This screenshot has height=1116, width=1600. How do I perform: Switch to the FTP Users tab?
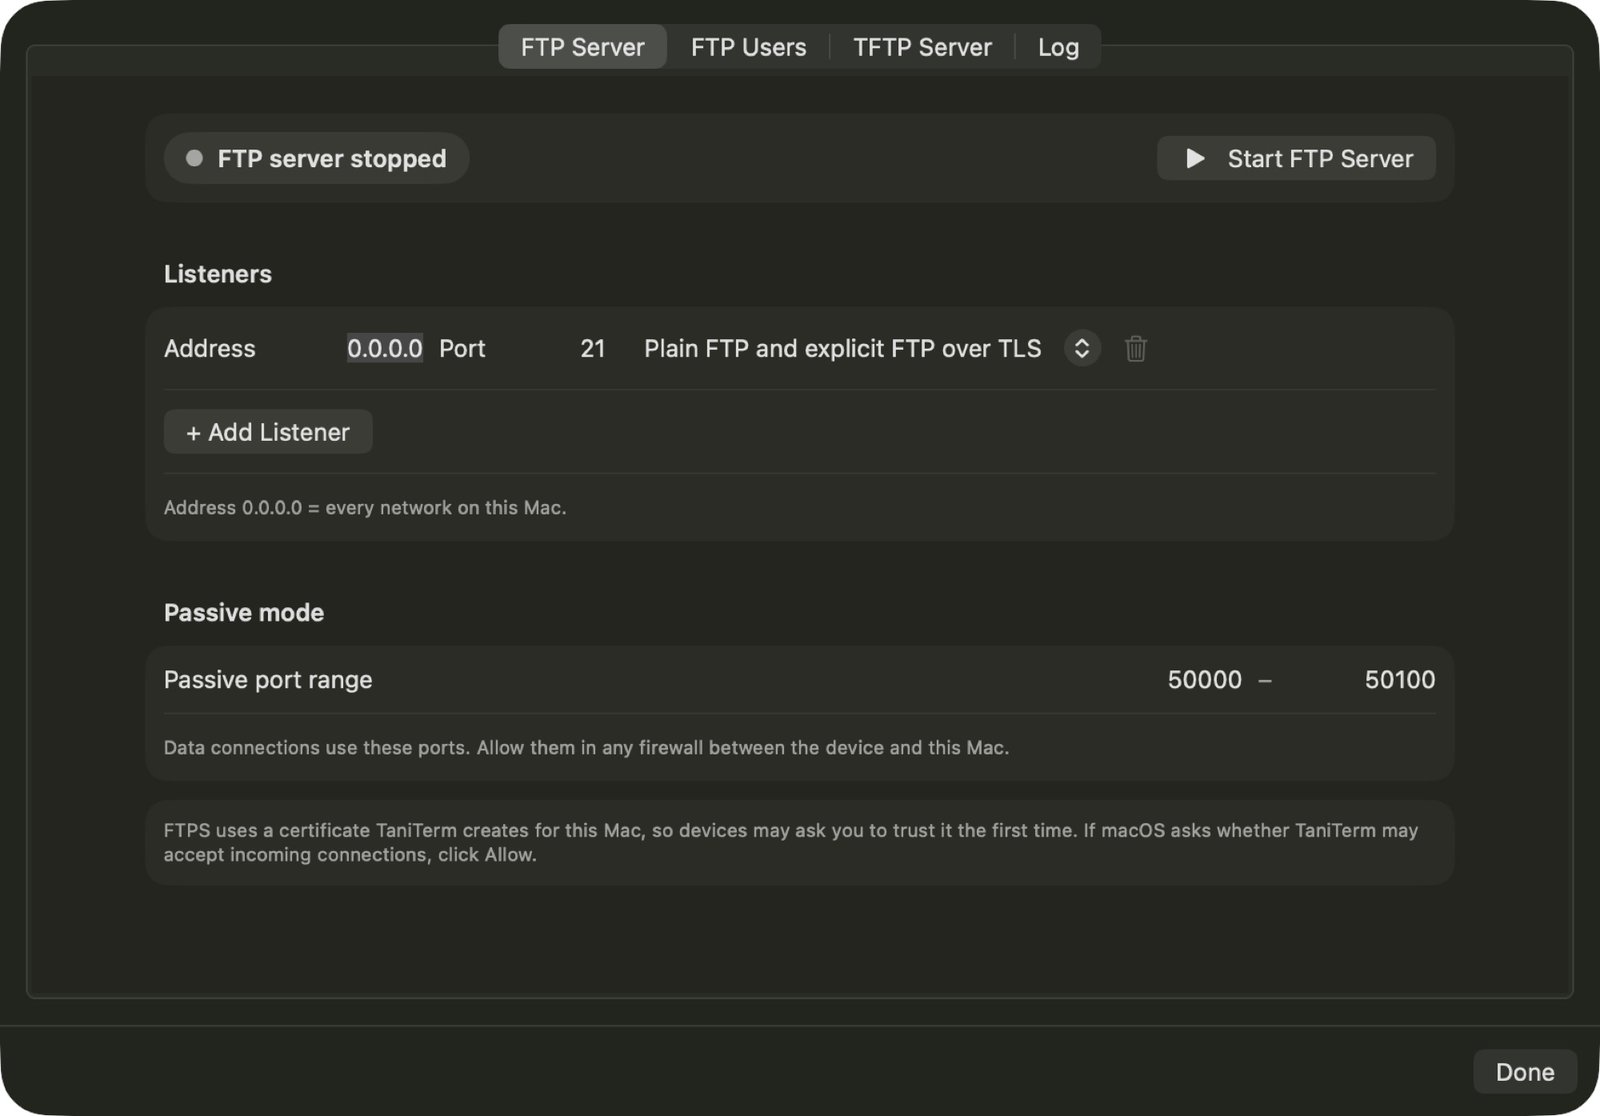tap(748, 47)
